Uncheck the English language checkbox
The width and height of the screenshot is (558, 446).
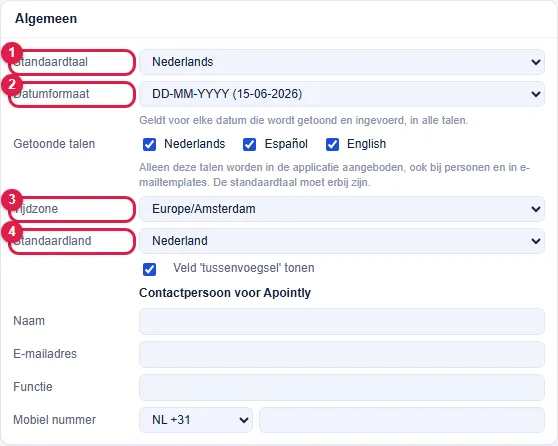332,145
